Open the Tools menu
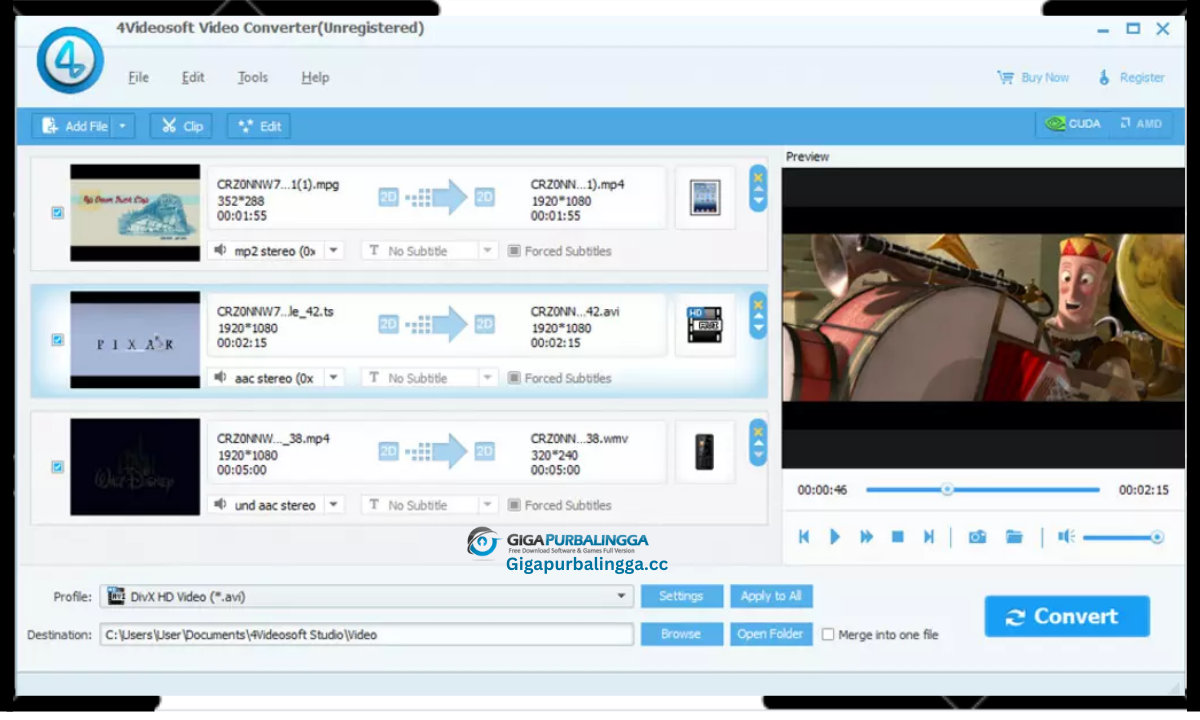The height and width of the screenshot is (720, 1200). coord(253,77)
